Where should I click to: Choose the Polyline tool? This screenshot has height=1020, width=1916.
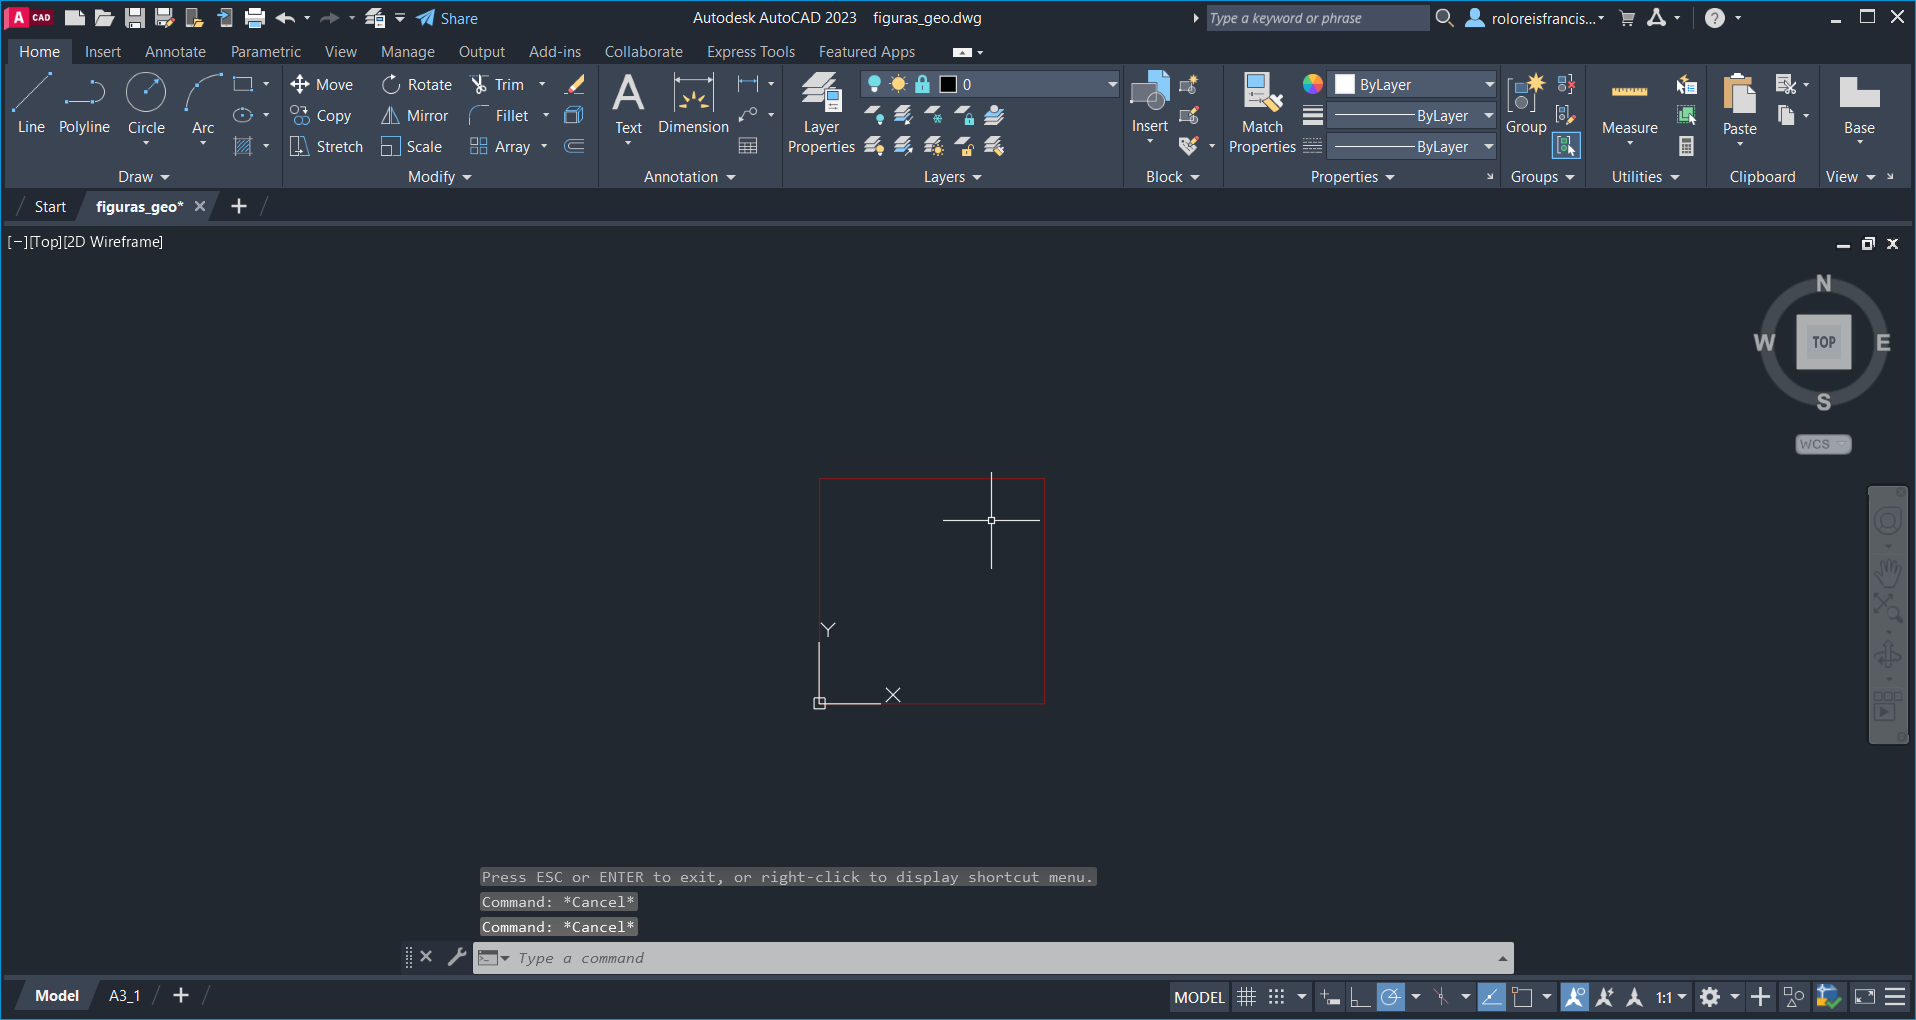(84, 103)
